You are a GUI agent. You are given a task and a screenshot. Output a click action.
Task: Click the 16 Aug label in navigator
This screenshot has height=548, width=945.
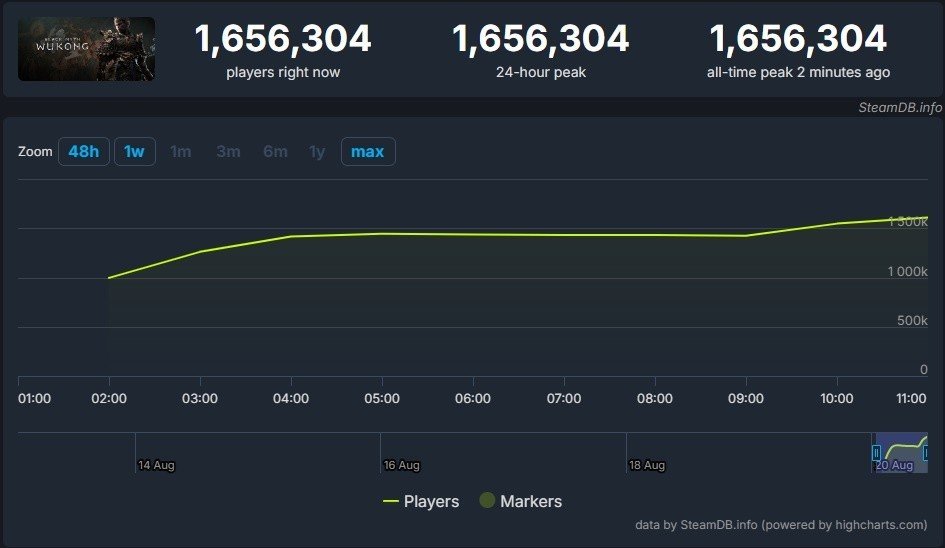(x=401, y=465)
